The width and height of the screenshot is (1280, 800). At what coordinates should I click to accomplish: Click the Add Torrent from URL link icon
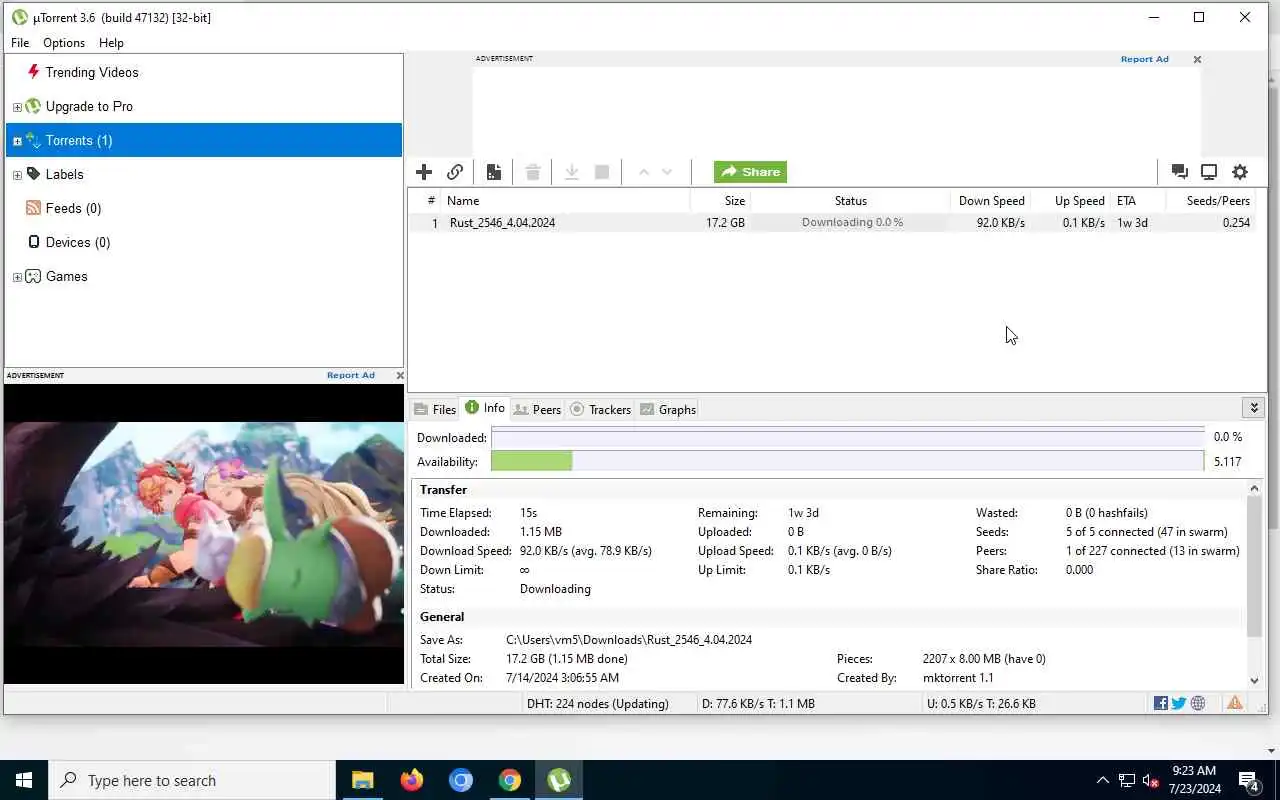click(x=455, y=172)
